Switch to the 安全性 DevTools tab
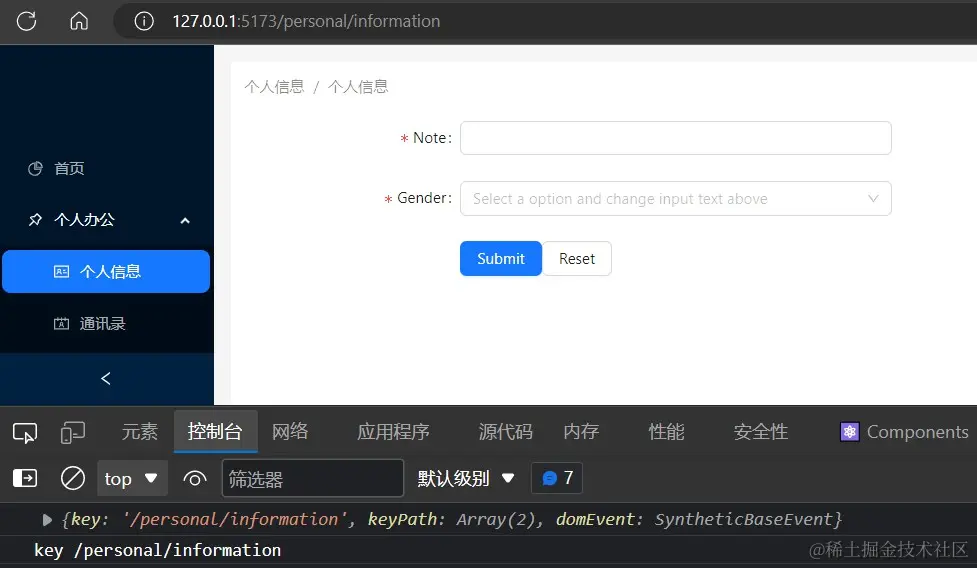The image size is (977, 568). (761, 432)
